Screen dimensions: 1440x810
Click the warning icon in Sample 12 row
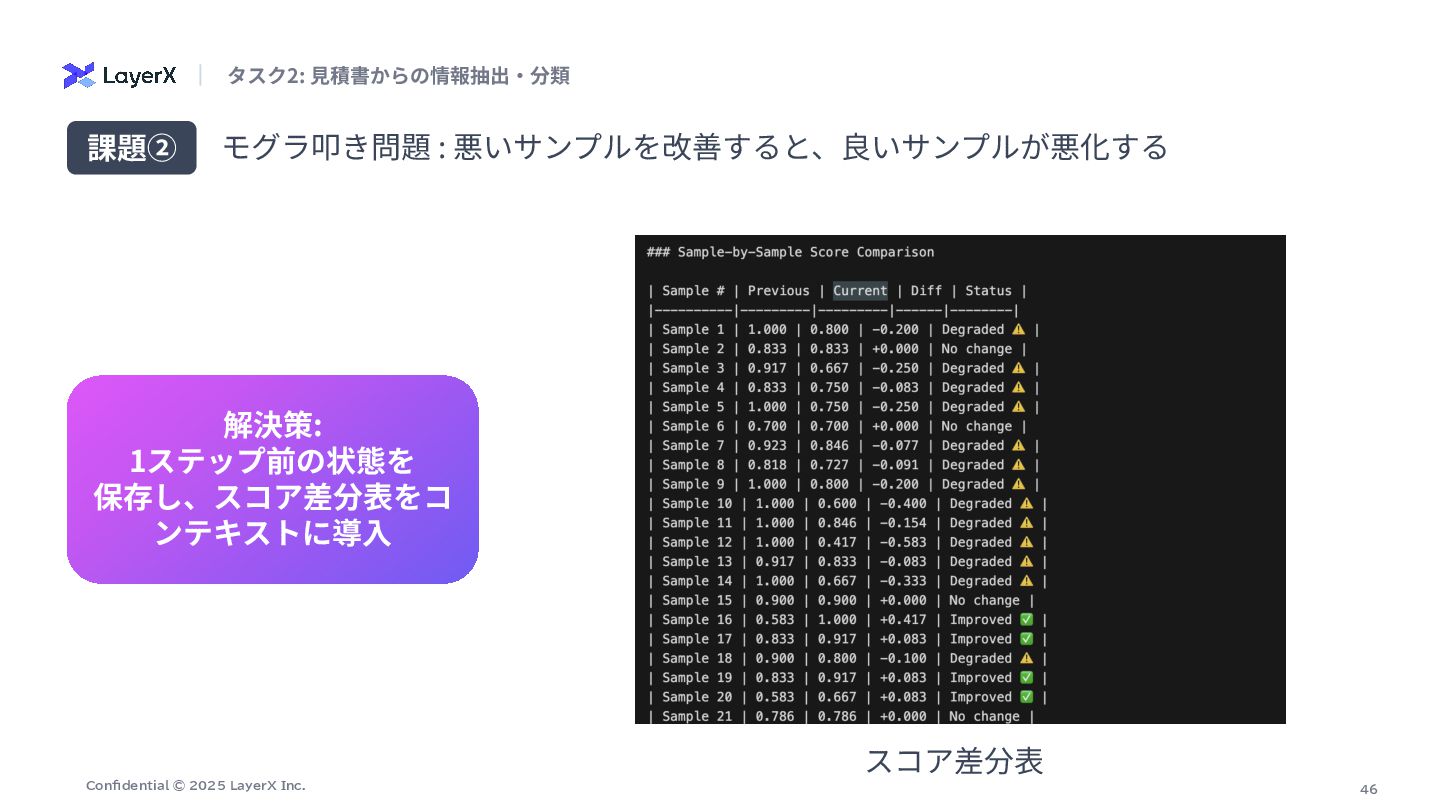[1026, 542]
